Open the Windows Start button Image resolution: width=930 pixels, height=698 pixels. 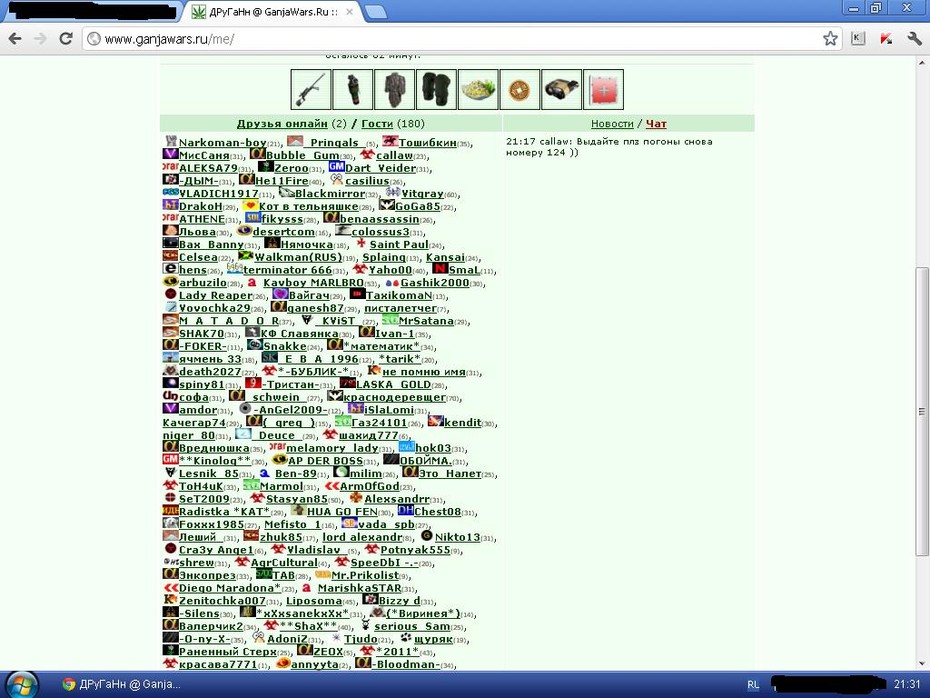pyautogui.click(x=21, y=684)
